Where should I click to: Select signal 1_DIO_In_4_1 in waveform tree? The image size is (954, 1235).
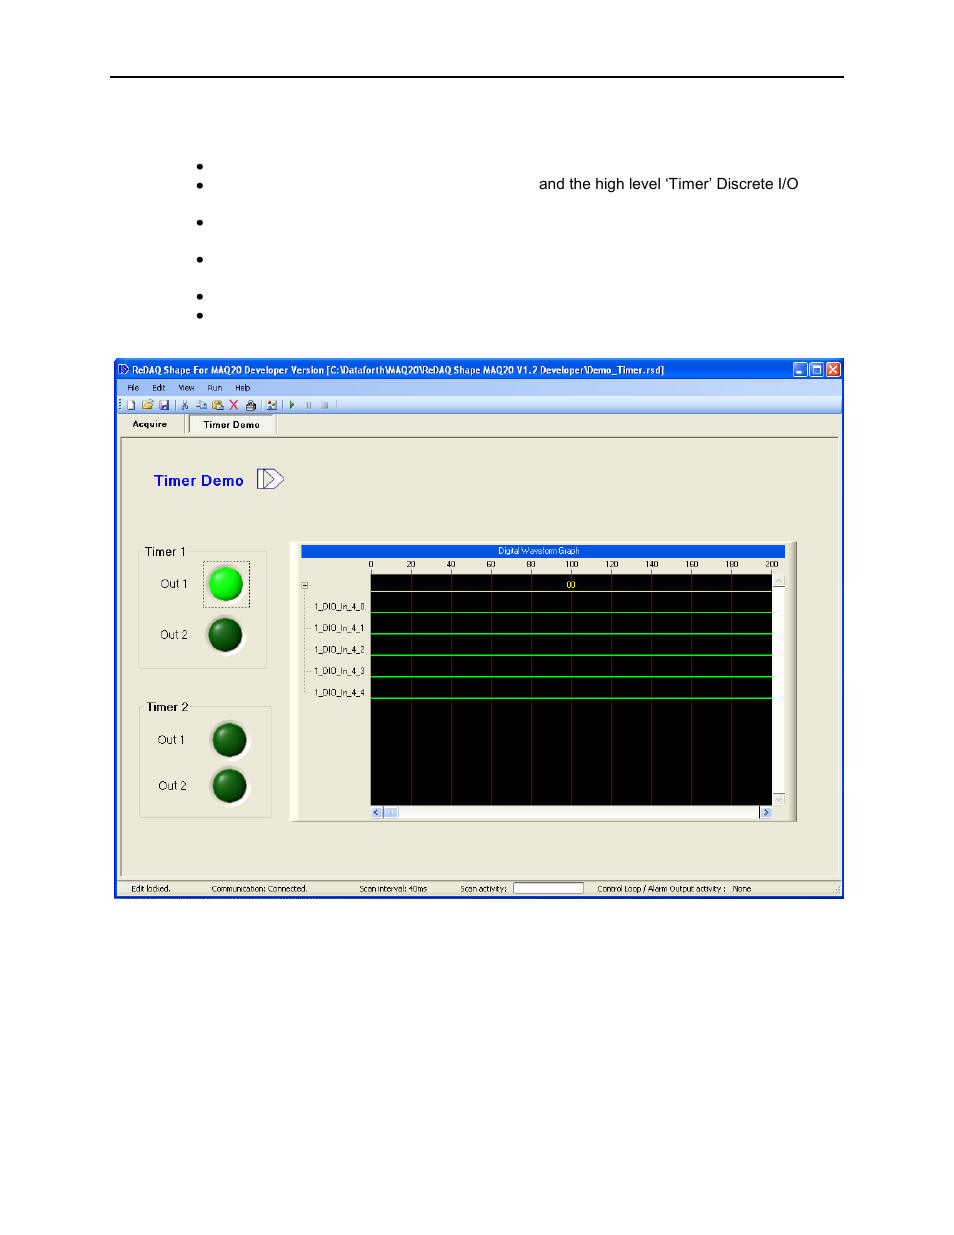point(339,629)
